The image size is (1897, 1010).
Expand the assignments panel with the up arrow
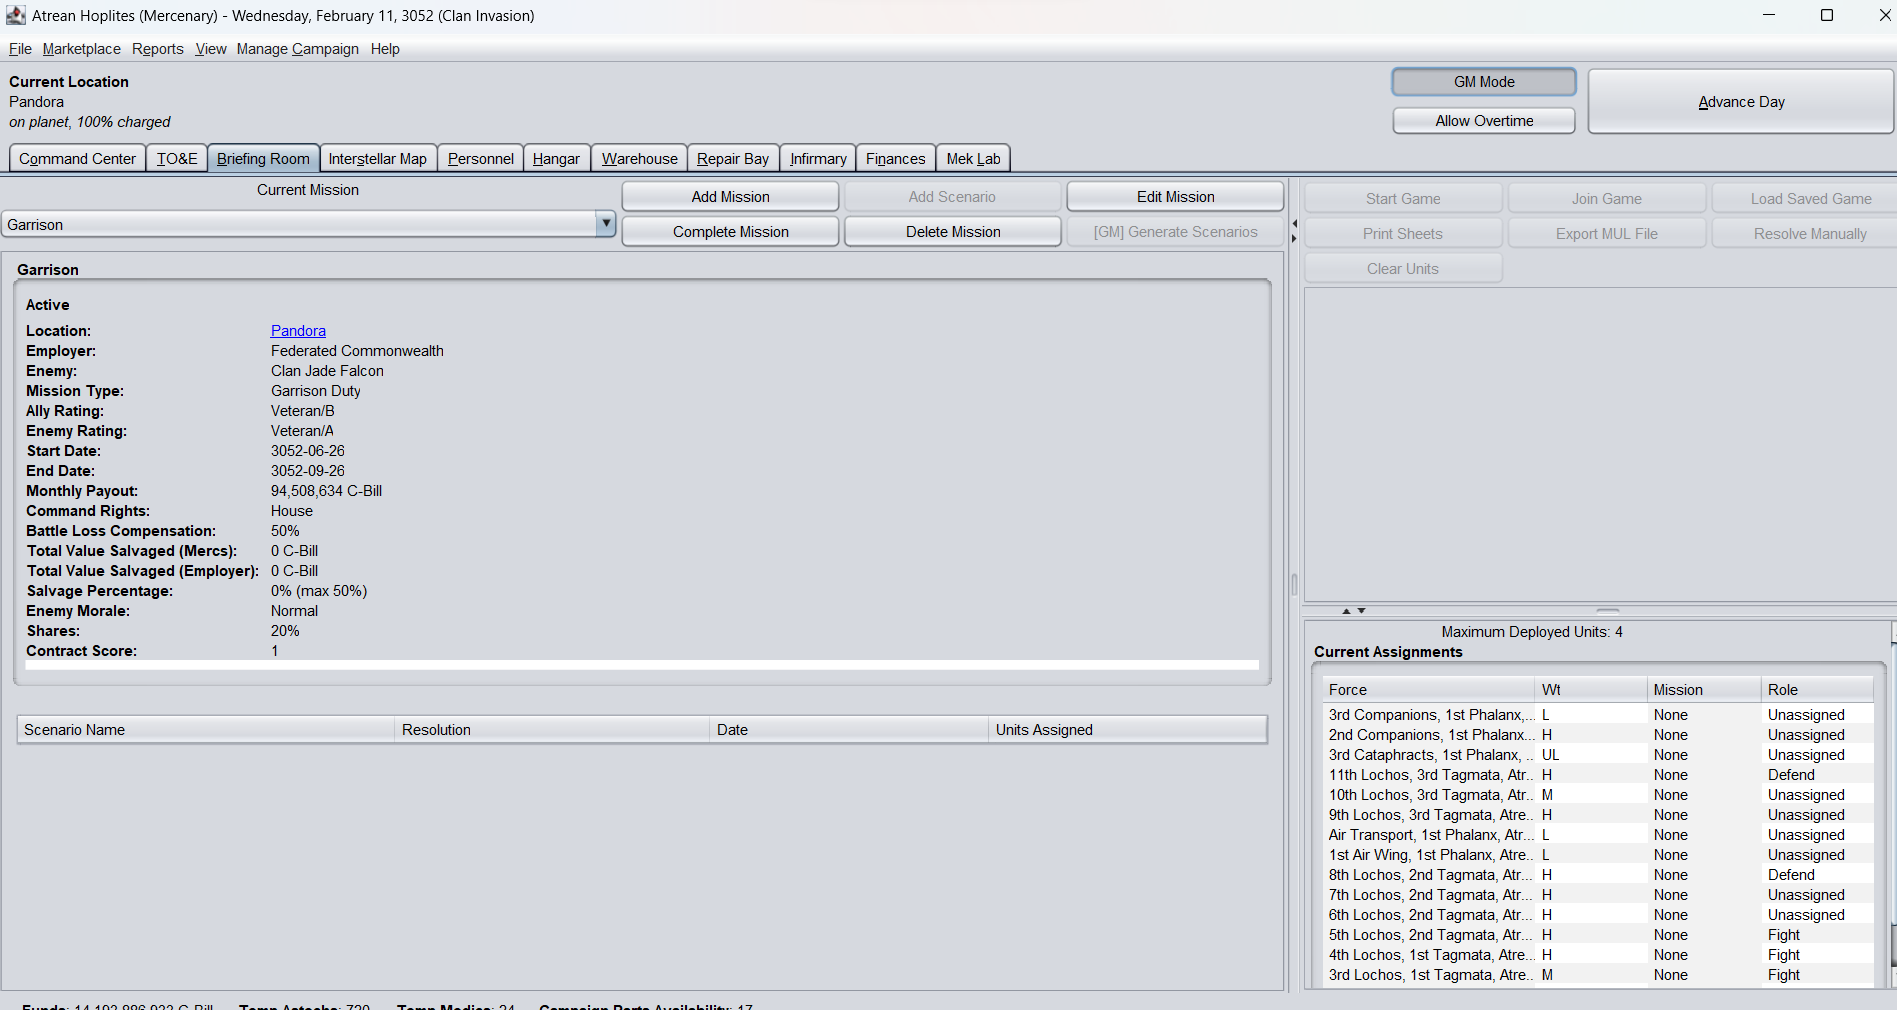(x=1346, y=610)
